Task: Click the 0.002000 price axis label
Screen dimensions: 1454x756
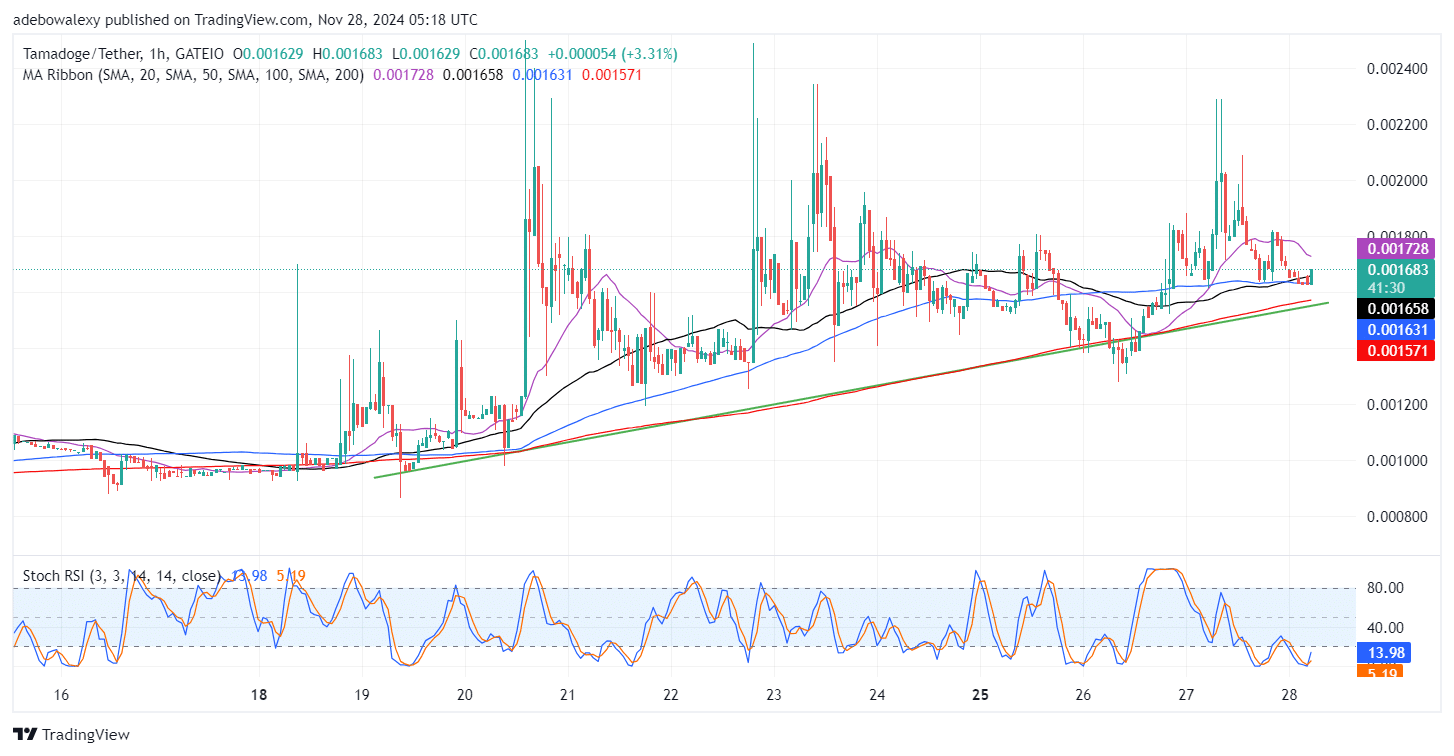Action: (x=1395, y=181)
